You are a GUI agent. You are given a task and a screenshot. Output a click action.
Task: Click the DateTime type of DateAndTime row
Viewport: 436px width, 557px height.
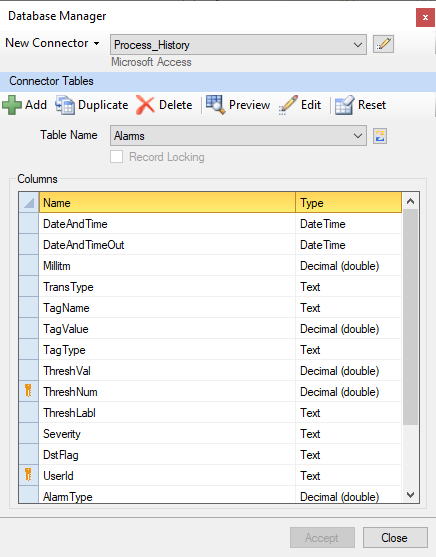tap(349, 224)
